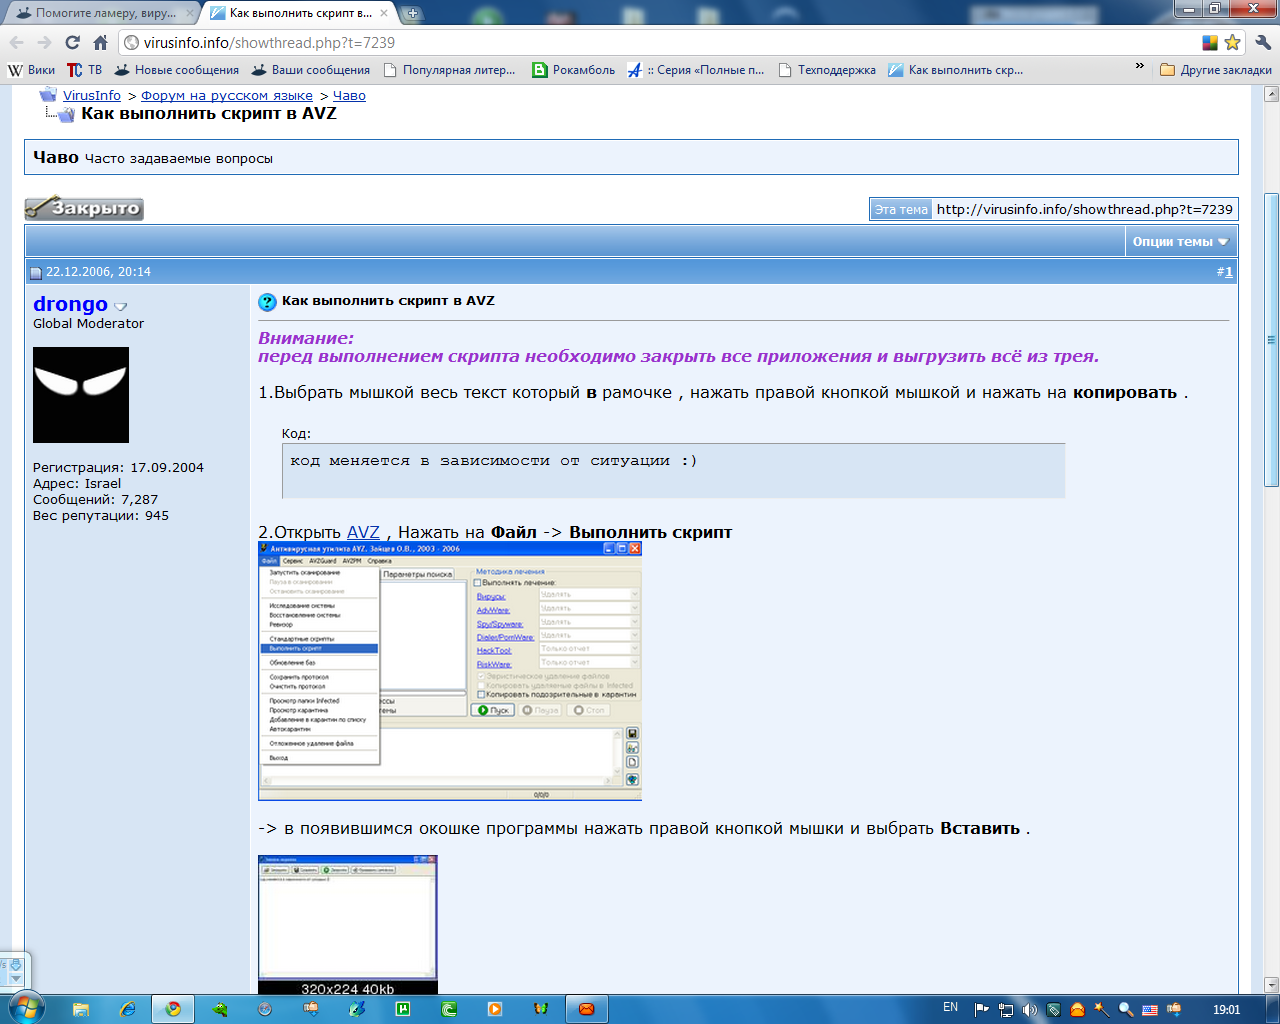The height and width of the screenshot is (1024, 1280).
Task: Open the 'AVZ' hyperlink
Action: [363, 532]
